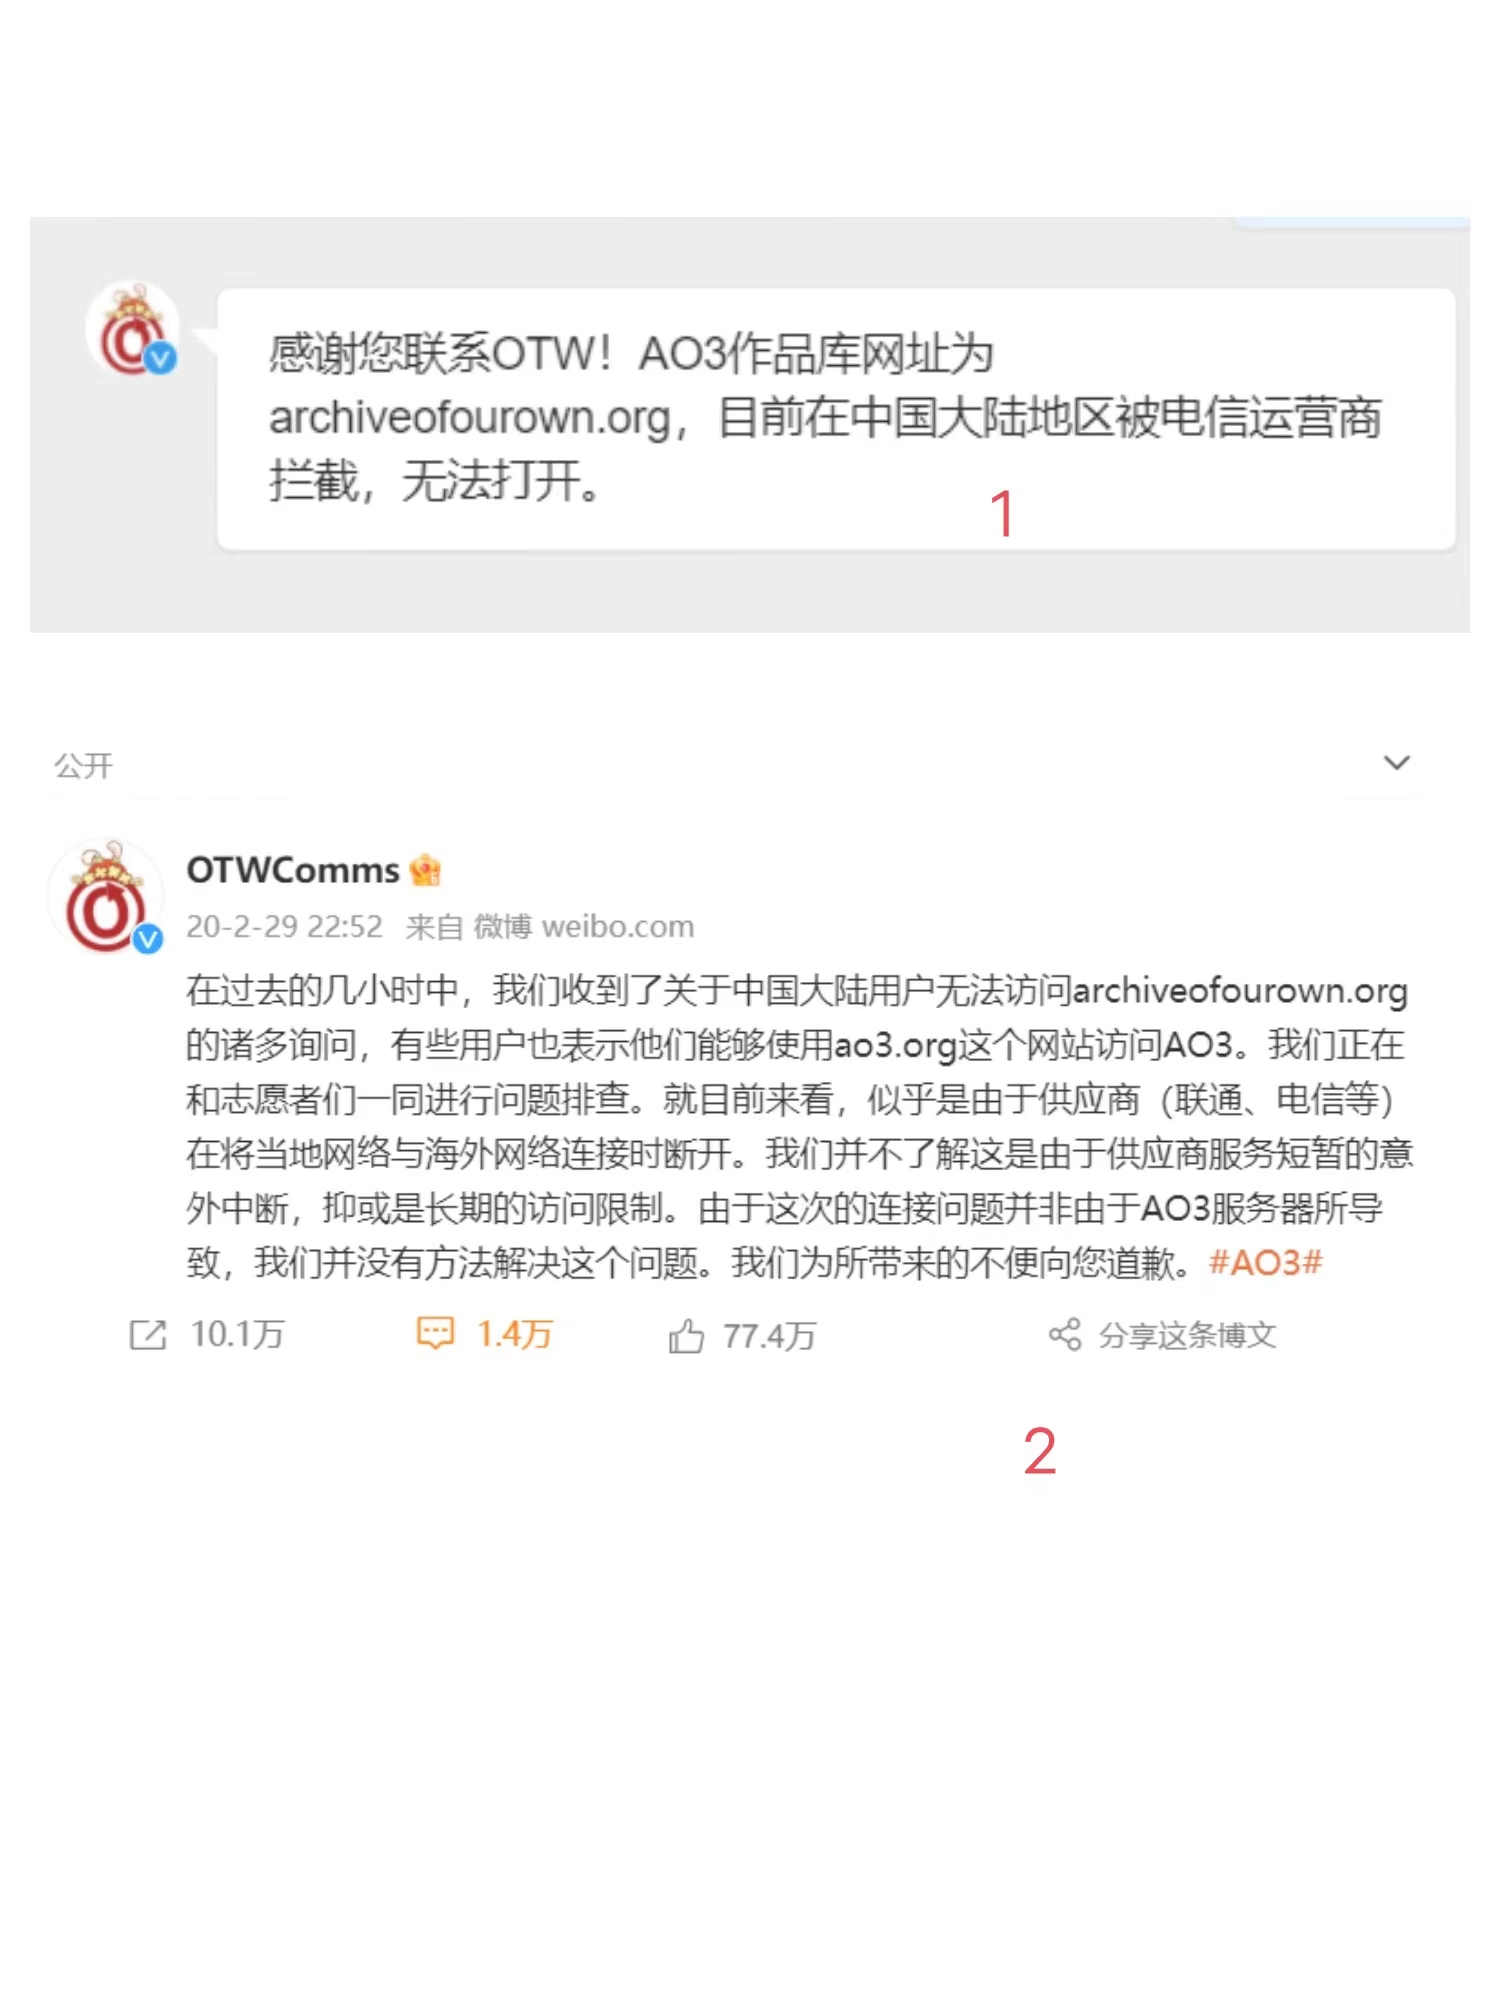
Task: Click 分享这条博文 share text
Action: (1187, 1335)
